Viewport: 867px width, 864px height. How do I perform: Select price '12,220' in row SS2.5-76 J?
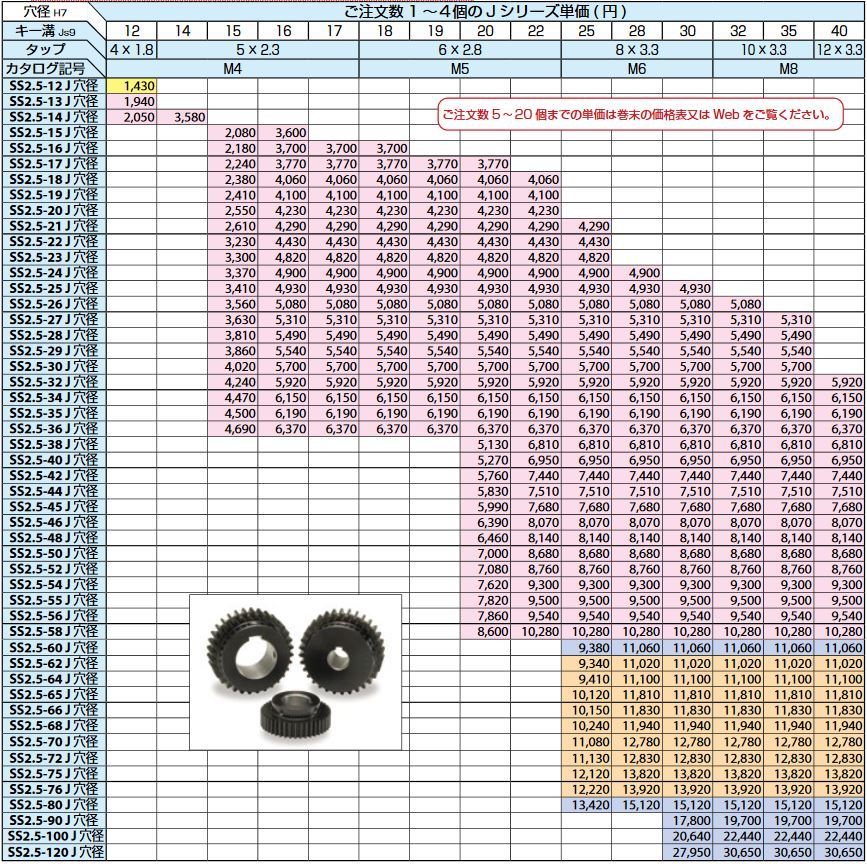point(587,789)
